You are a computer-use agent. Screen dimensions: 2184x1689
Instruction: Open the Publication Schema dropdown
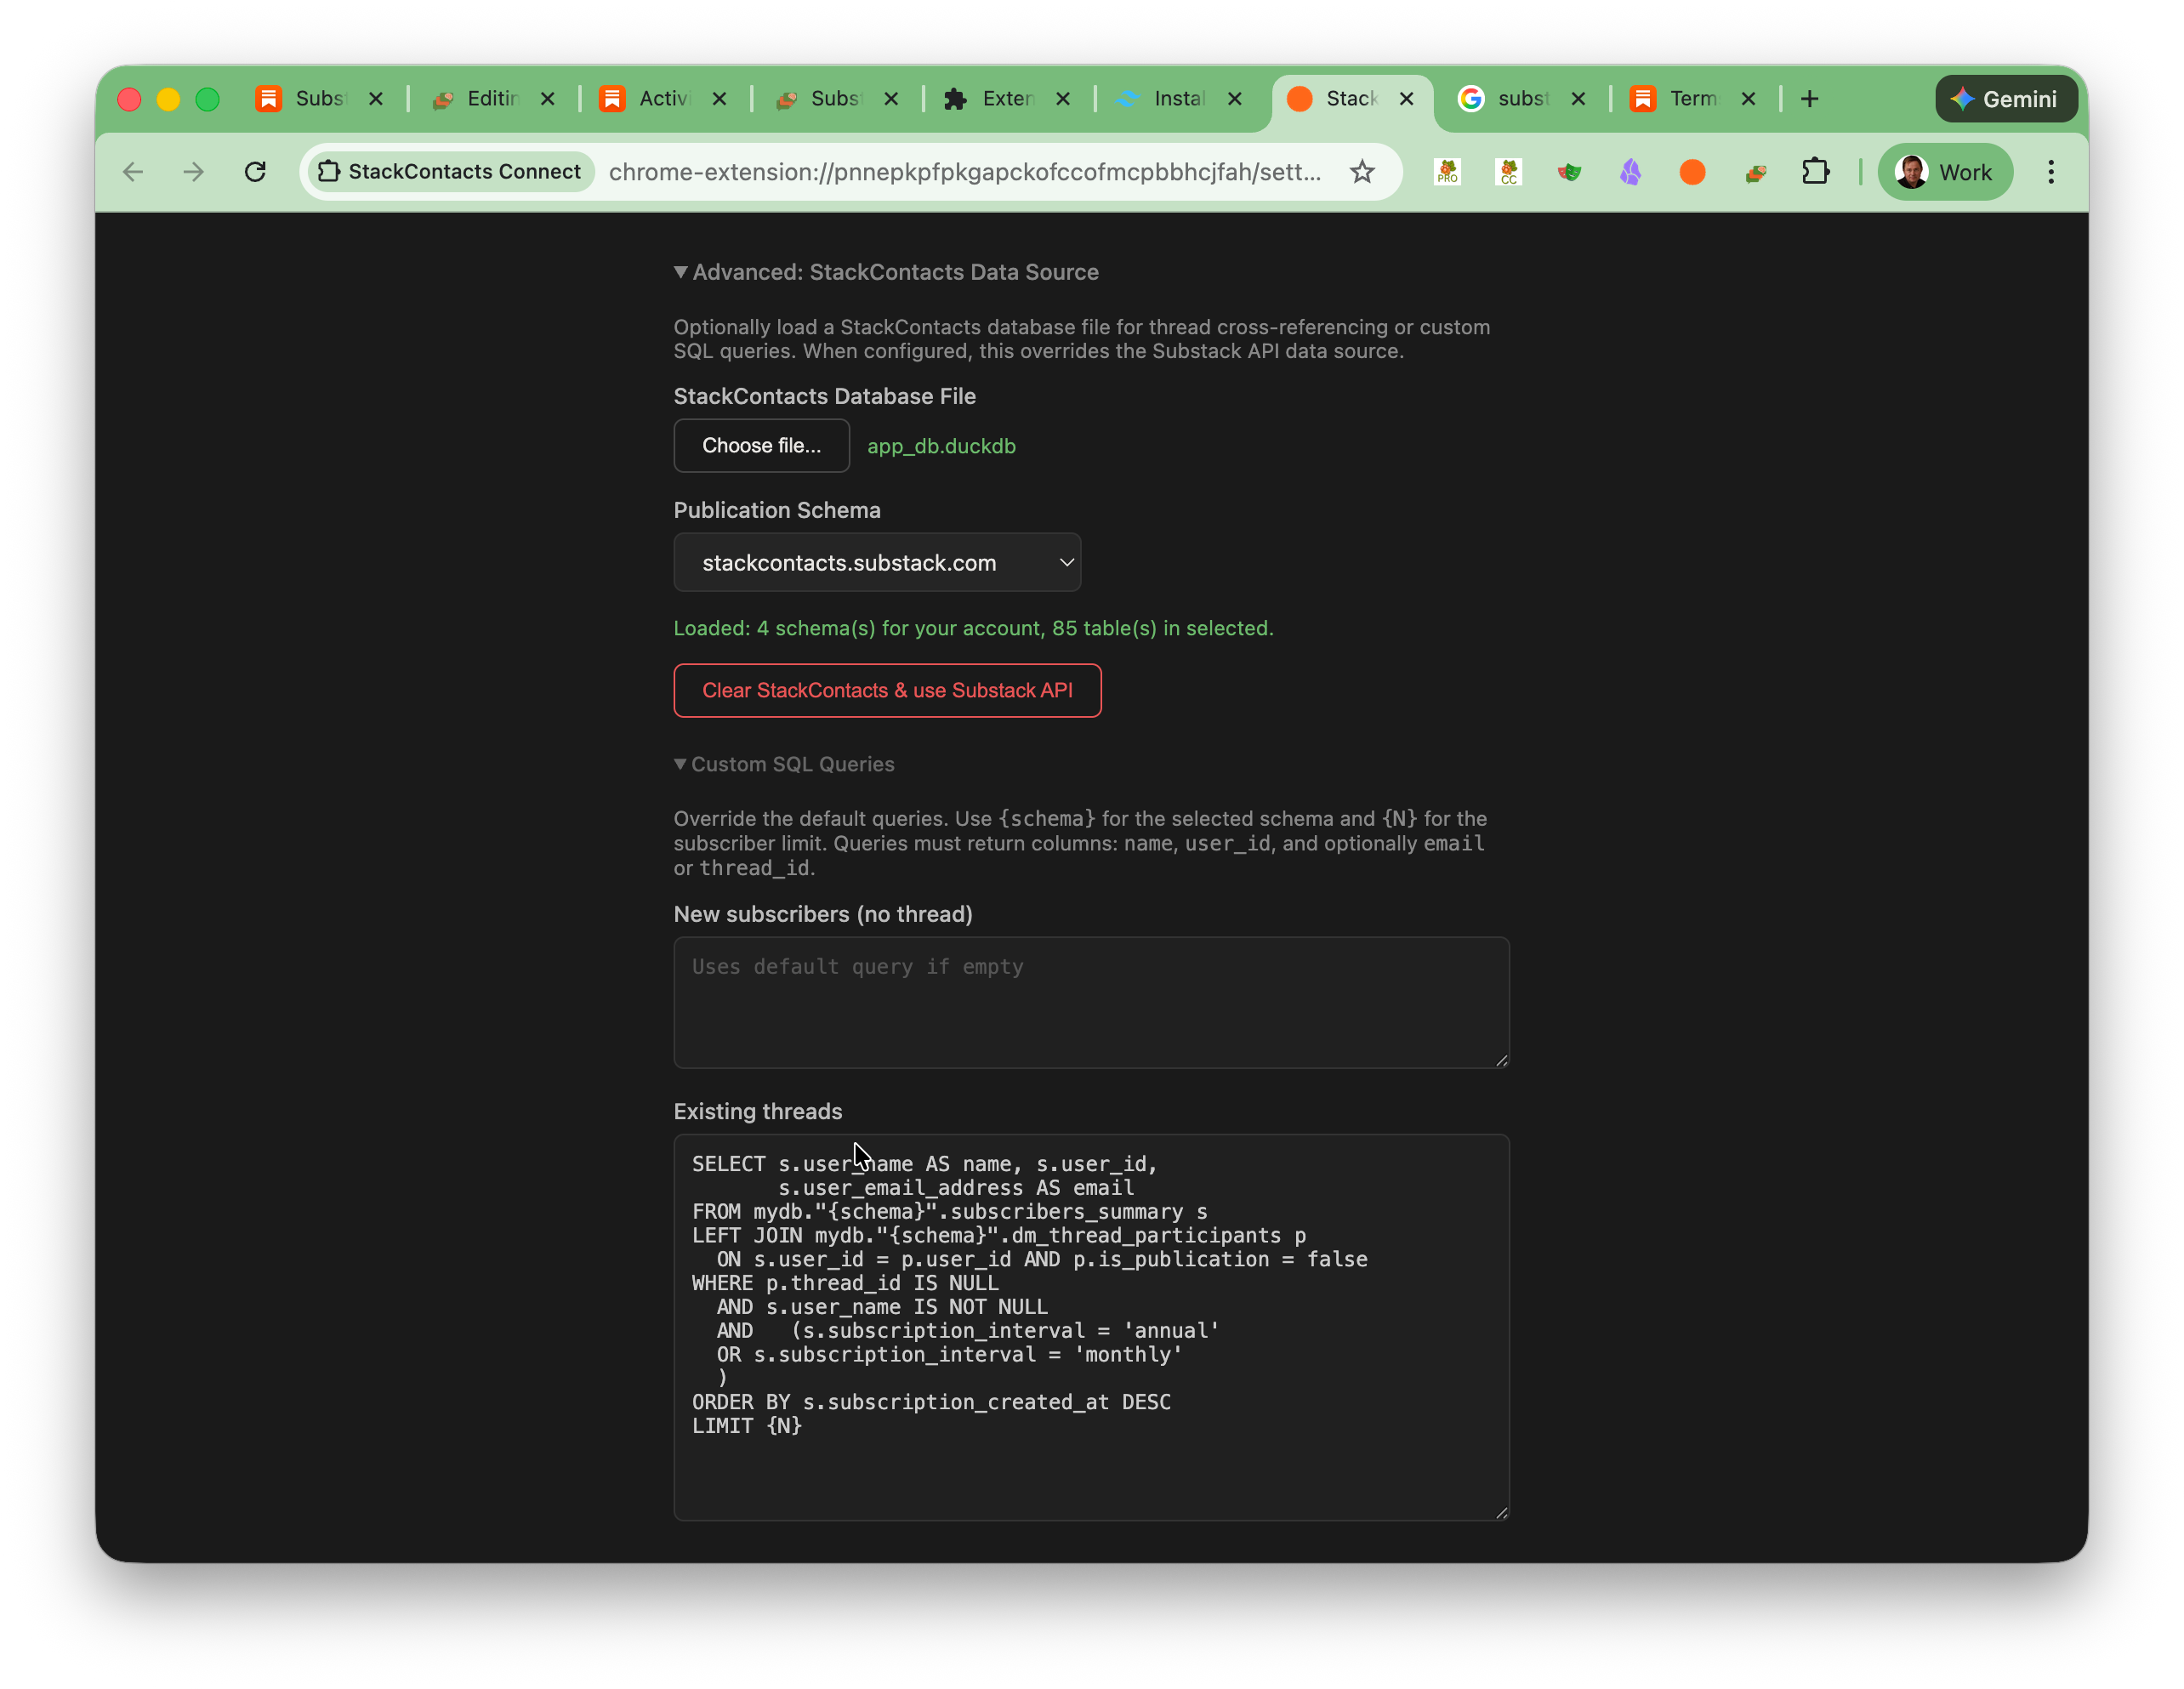tap(877, 563)
